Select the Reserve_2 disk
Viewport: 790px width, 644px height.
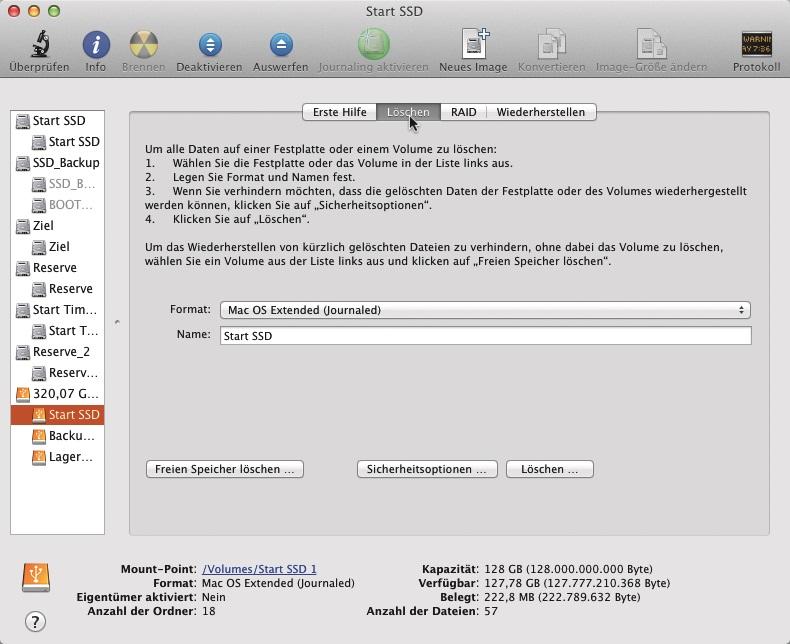[x=57, y=352]
